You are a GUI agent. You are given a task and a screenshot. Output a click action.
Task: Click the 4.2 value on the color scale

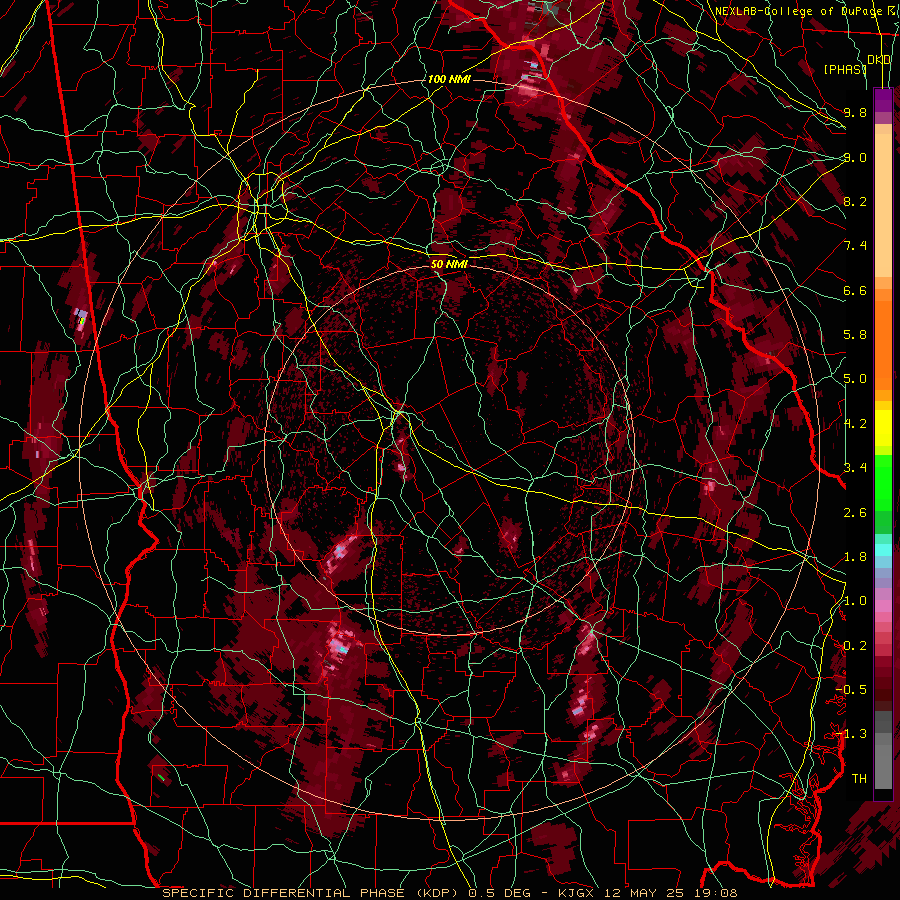click(855, 424)
